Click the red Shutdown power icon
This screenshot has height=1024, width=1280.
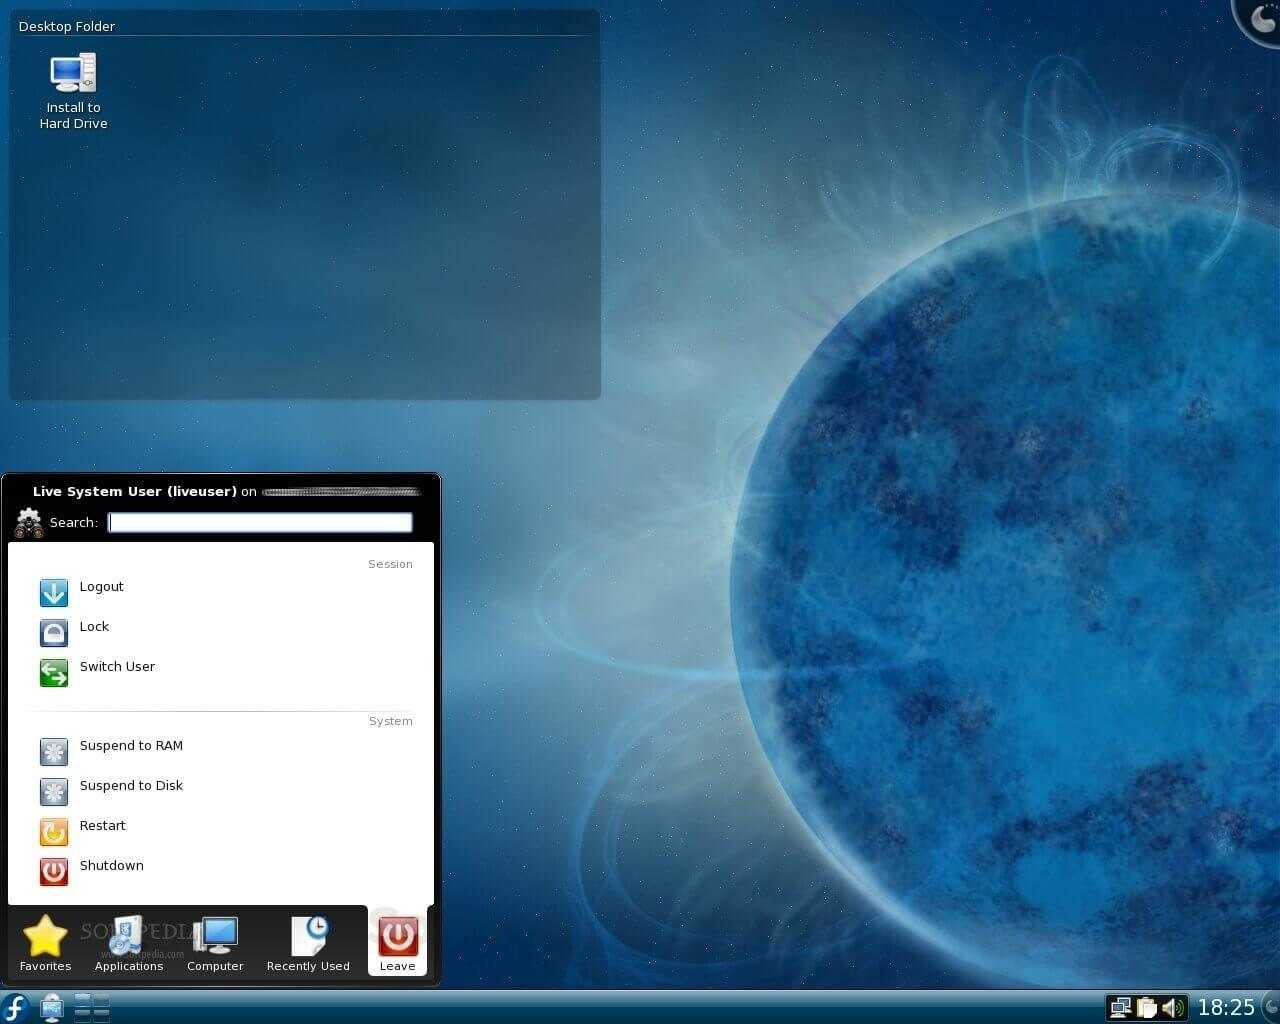point(54,871)
